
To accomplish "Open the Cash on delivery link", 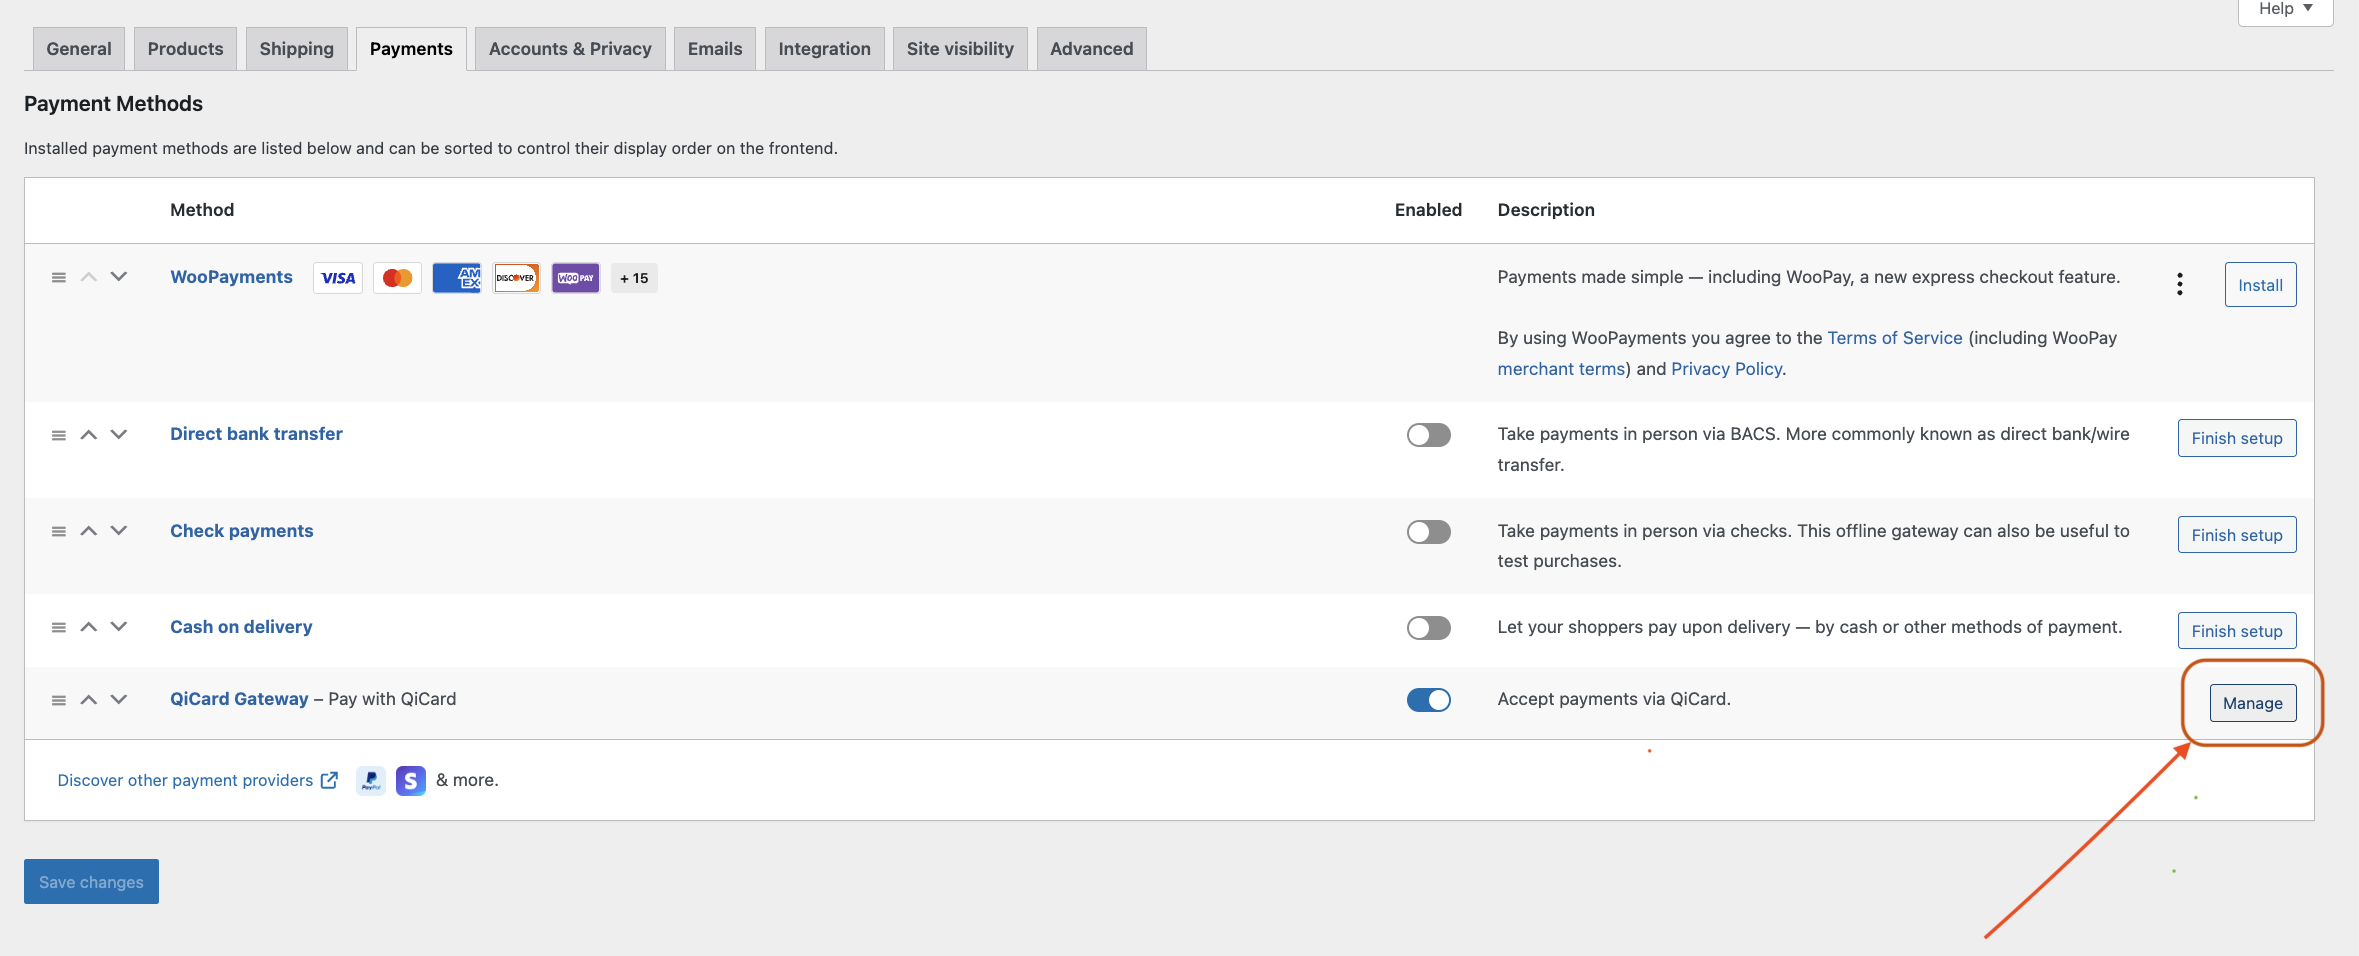I will point(241,627).
